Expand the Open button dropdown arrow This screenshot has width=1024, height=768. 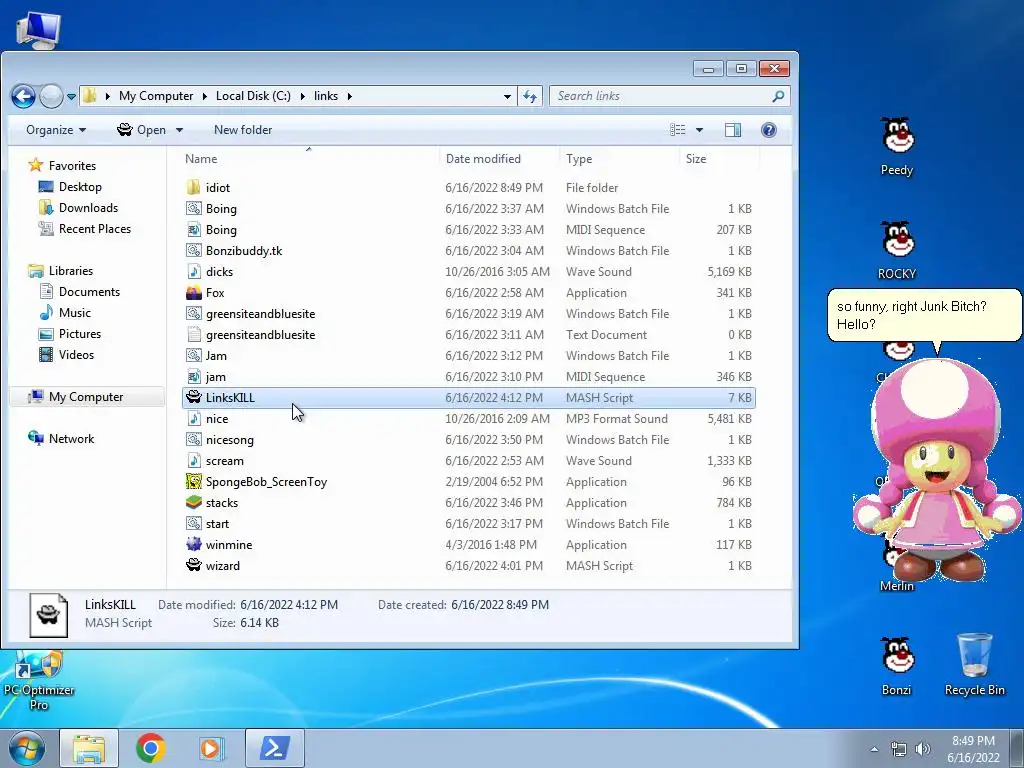tap(179, 130)
